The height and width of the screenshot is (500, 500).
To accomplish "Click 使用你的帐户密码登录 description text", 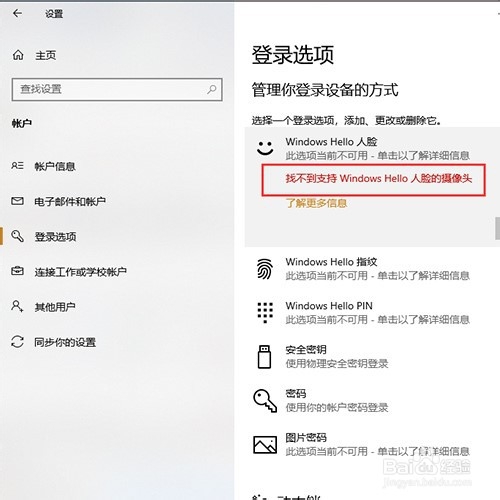I will (337, 407).
